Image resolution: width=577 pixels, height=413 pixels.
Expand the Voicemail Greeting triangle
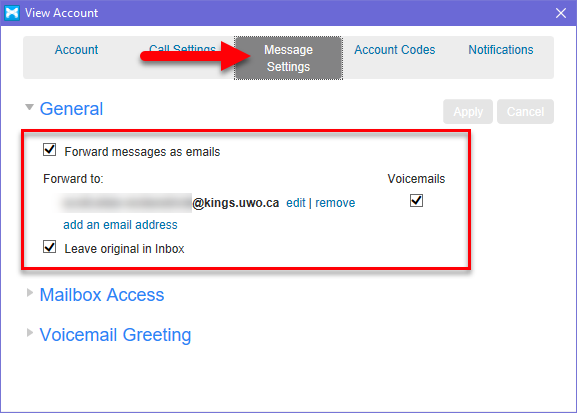coord(30,333)
